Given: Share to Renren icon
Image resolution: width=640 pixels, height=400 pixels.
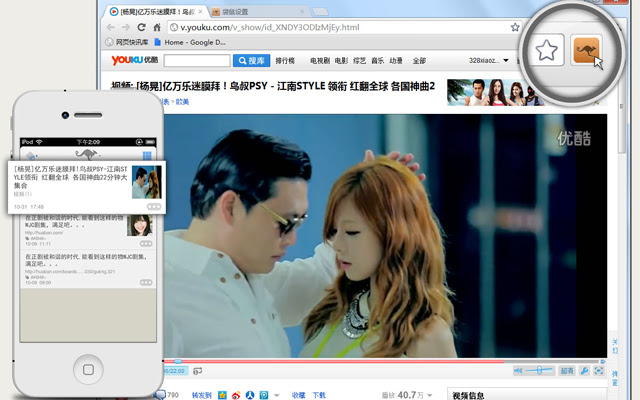Looking at the screenshot, I should tap(250, 395).
